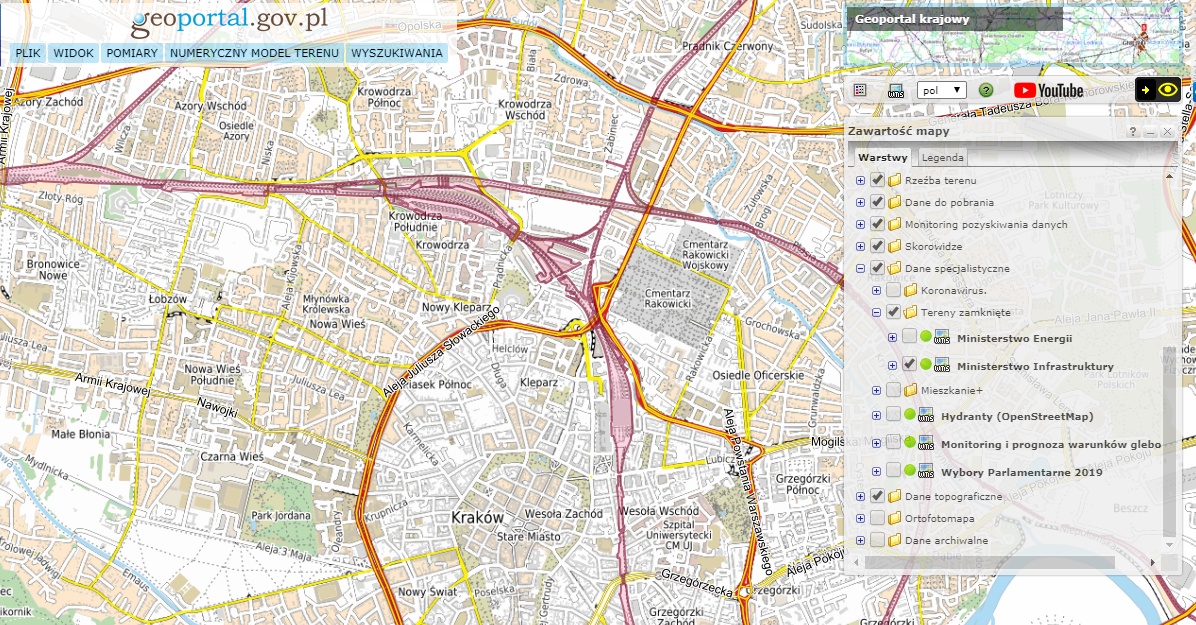
Task: Uncheck the Dane specjalistyczne checkbox
Action: (877, 268)
